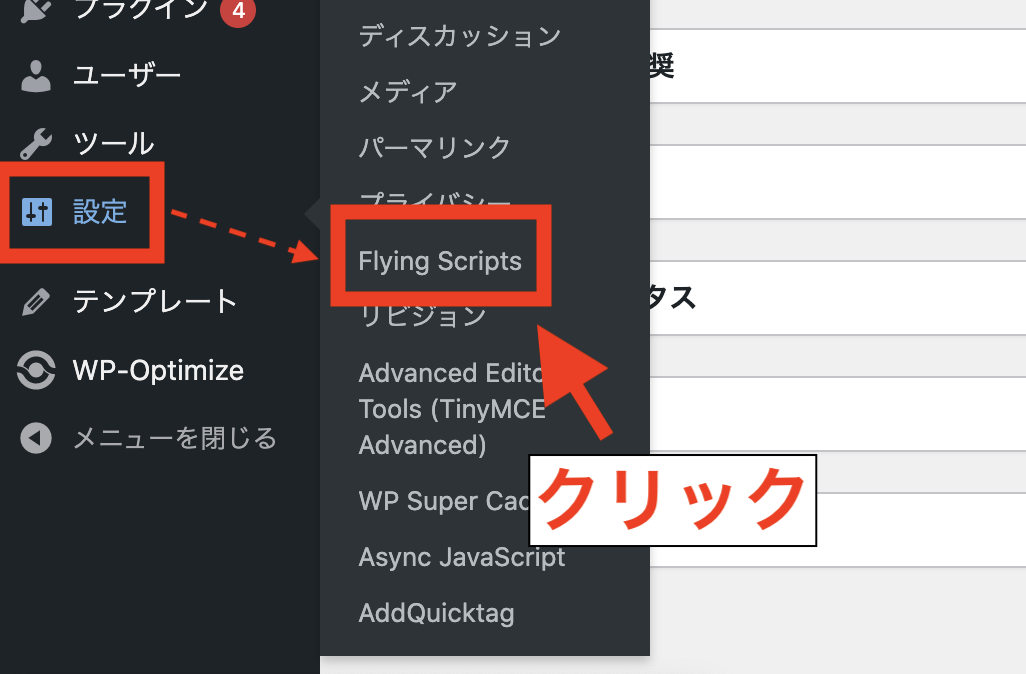
Task: Open the パーマリンク settings
Action: pos(435,148)
